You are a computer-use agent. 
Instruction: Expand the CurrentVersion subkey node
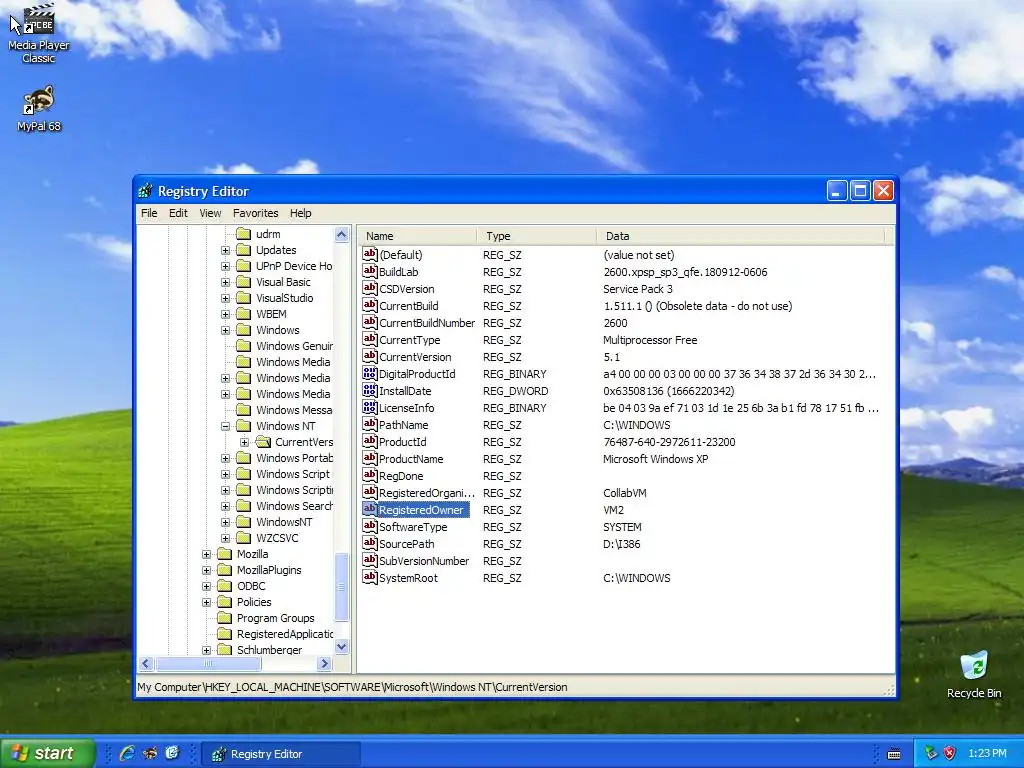(x=244, y=442)
